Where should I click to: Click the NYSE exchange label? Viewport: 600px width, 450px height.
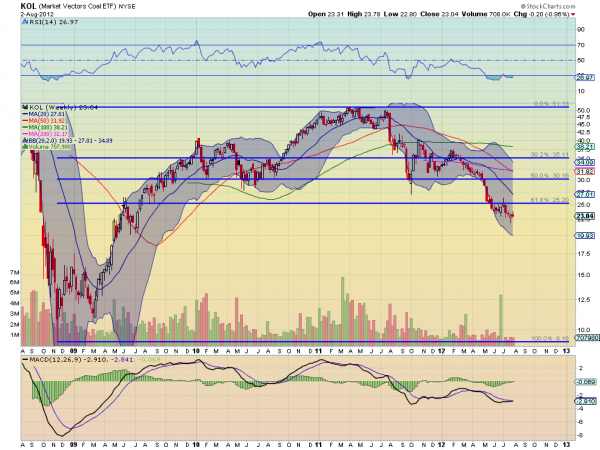tap(127, 7)
